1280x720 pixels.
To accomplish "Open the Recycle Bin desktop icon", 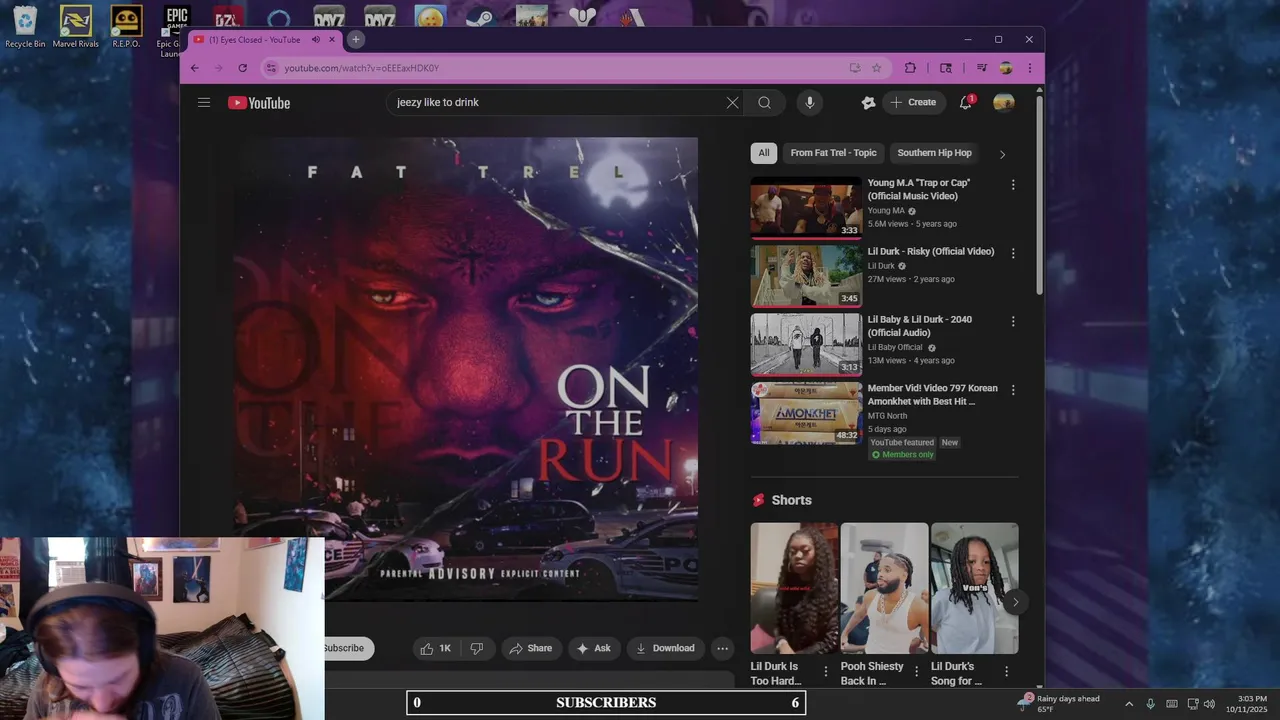I will coord(25,27).
